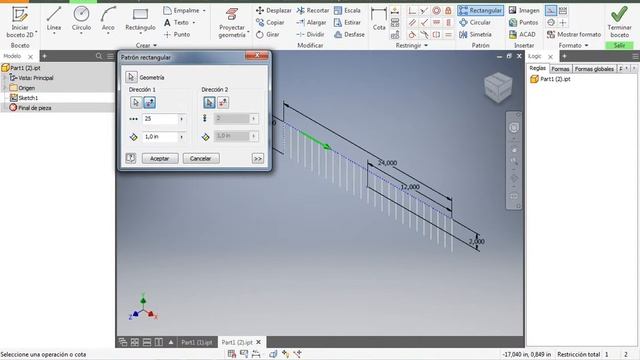The width and height of the screenshot is (640, 360).
Task: Select Sketch1 in model browser
Action: click(24, 98)
